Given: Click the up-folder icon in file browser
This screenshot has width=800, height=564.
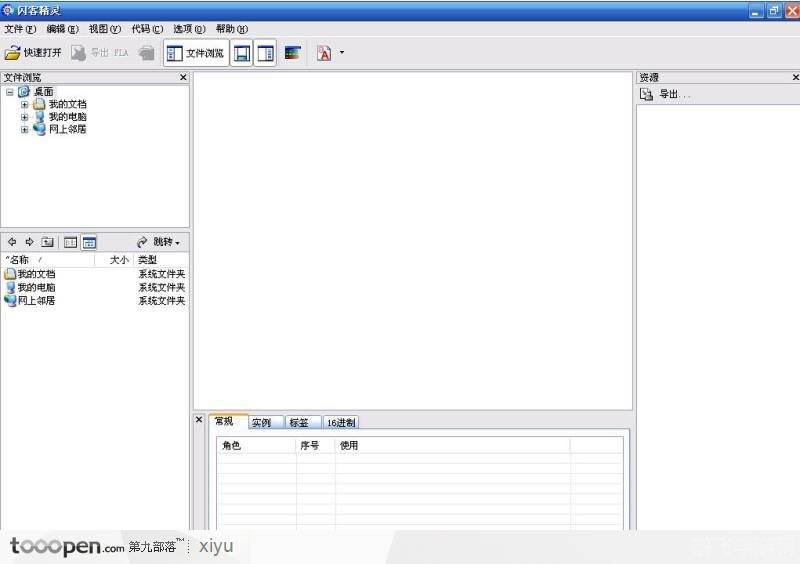Looking at the screenshot, I should pyautogui.click(x=47, y=242).
